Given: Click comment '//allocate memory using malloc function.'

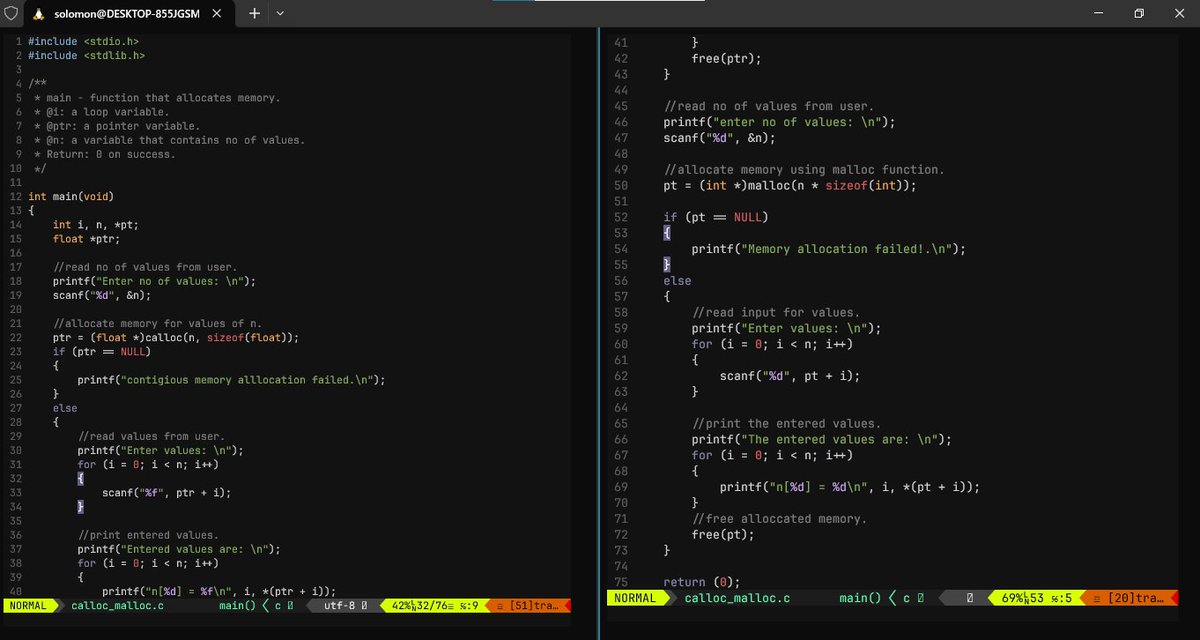Looking at the screenshot, I should click(804, 170).
